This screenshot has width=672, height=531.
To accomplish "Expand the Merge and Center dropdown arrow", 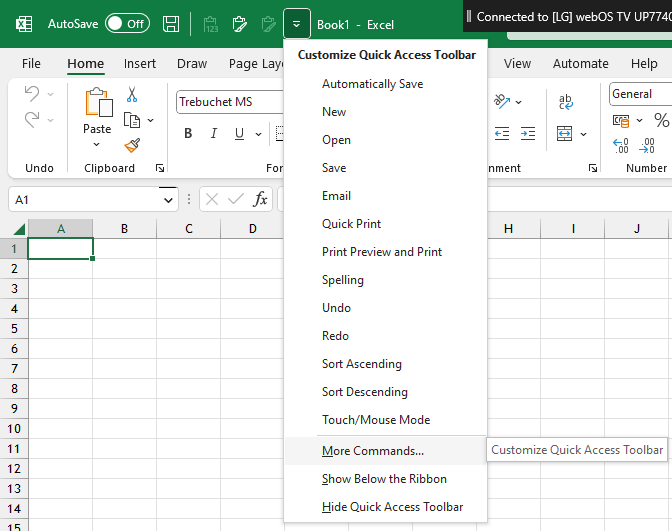I will [583, 134].
